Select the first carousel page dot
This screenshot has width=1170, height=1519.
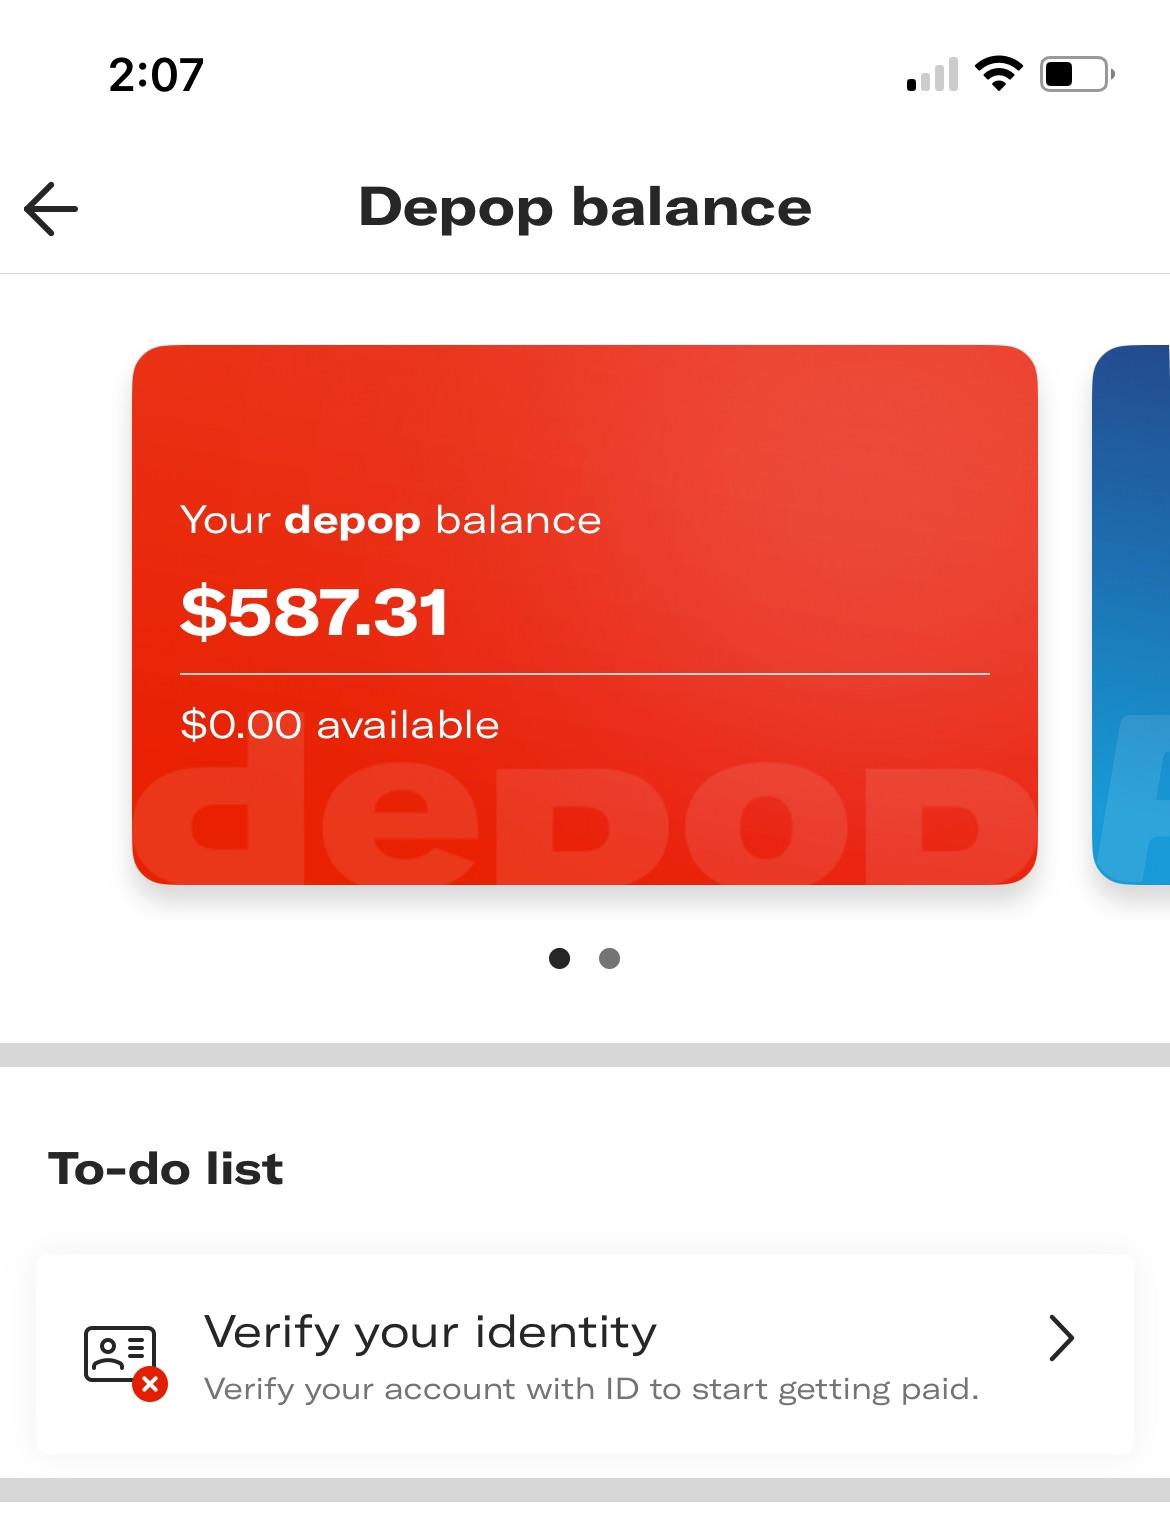pyautogui.click(x=559, y=959)
